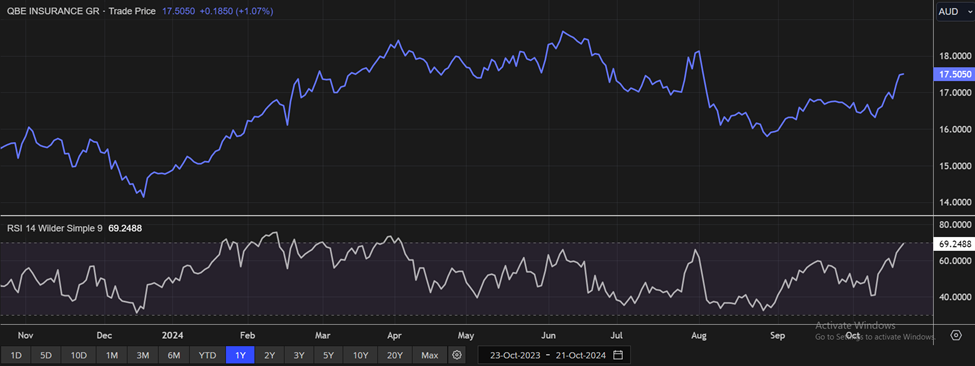Select the 1D time range

pyautogui.click(x=16, y=355)
